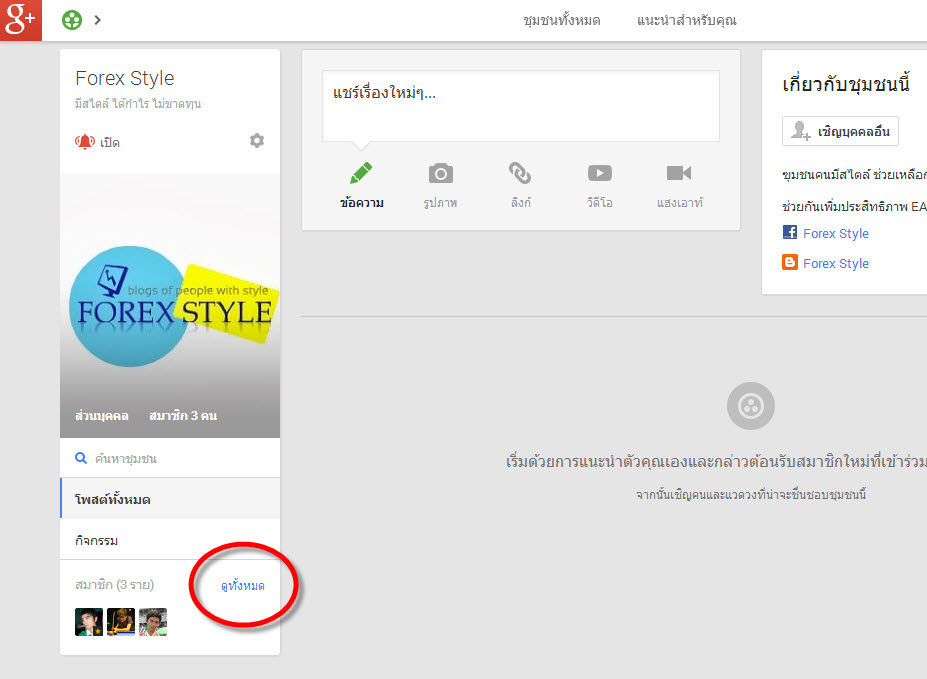Open first member avatar thumbnail

click(89, 622)
